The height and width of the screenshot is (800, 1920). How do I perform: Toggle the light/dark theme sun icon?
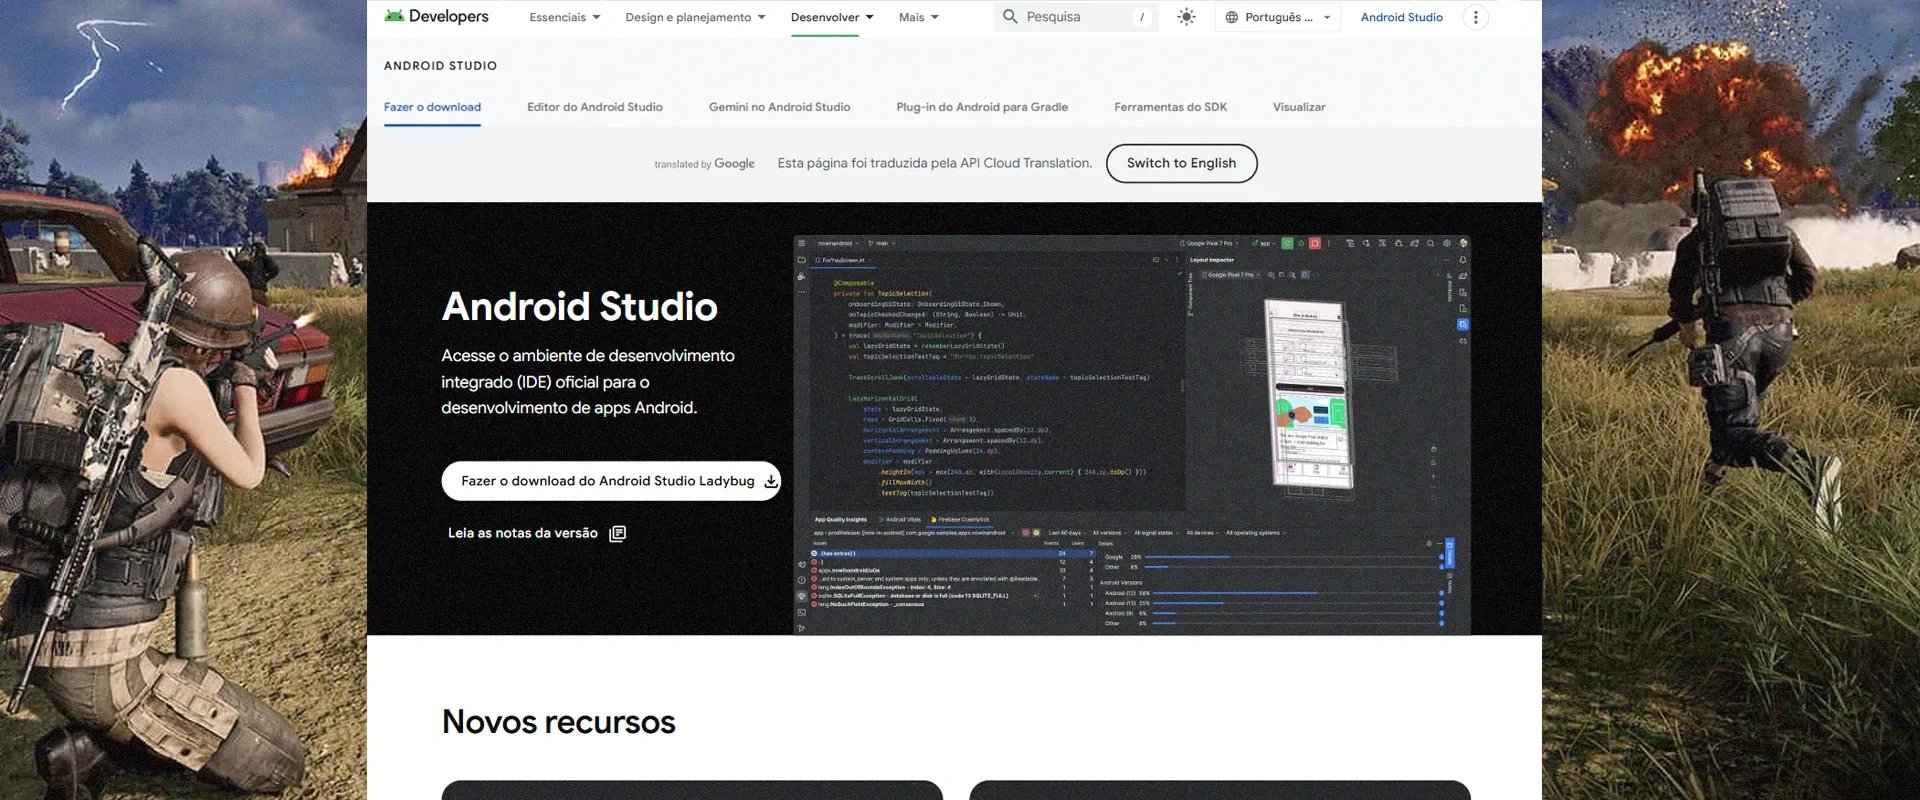point(1186,17)
